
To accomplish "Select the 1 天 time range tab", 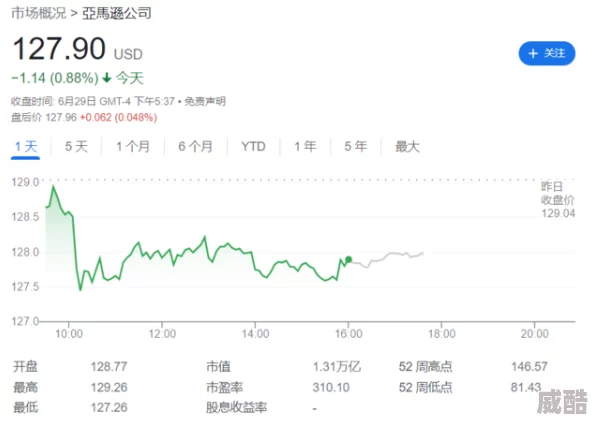I will click(x=26, y=146).
